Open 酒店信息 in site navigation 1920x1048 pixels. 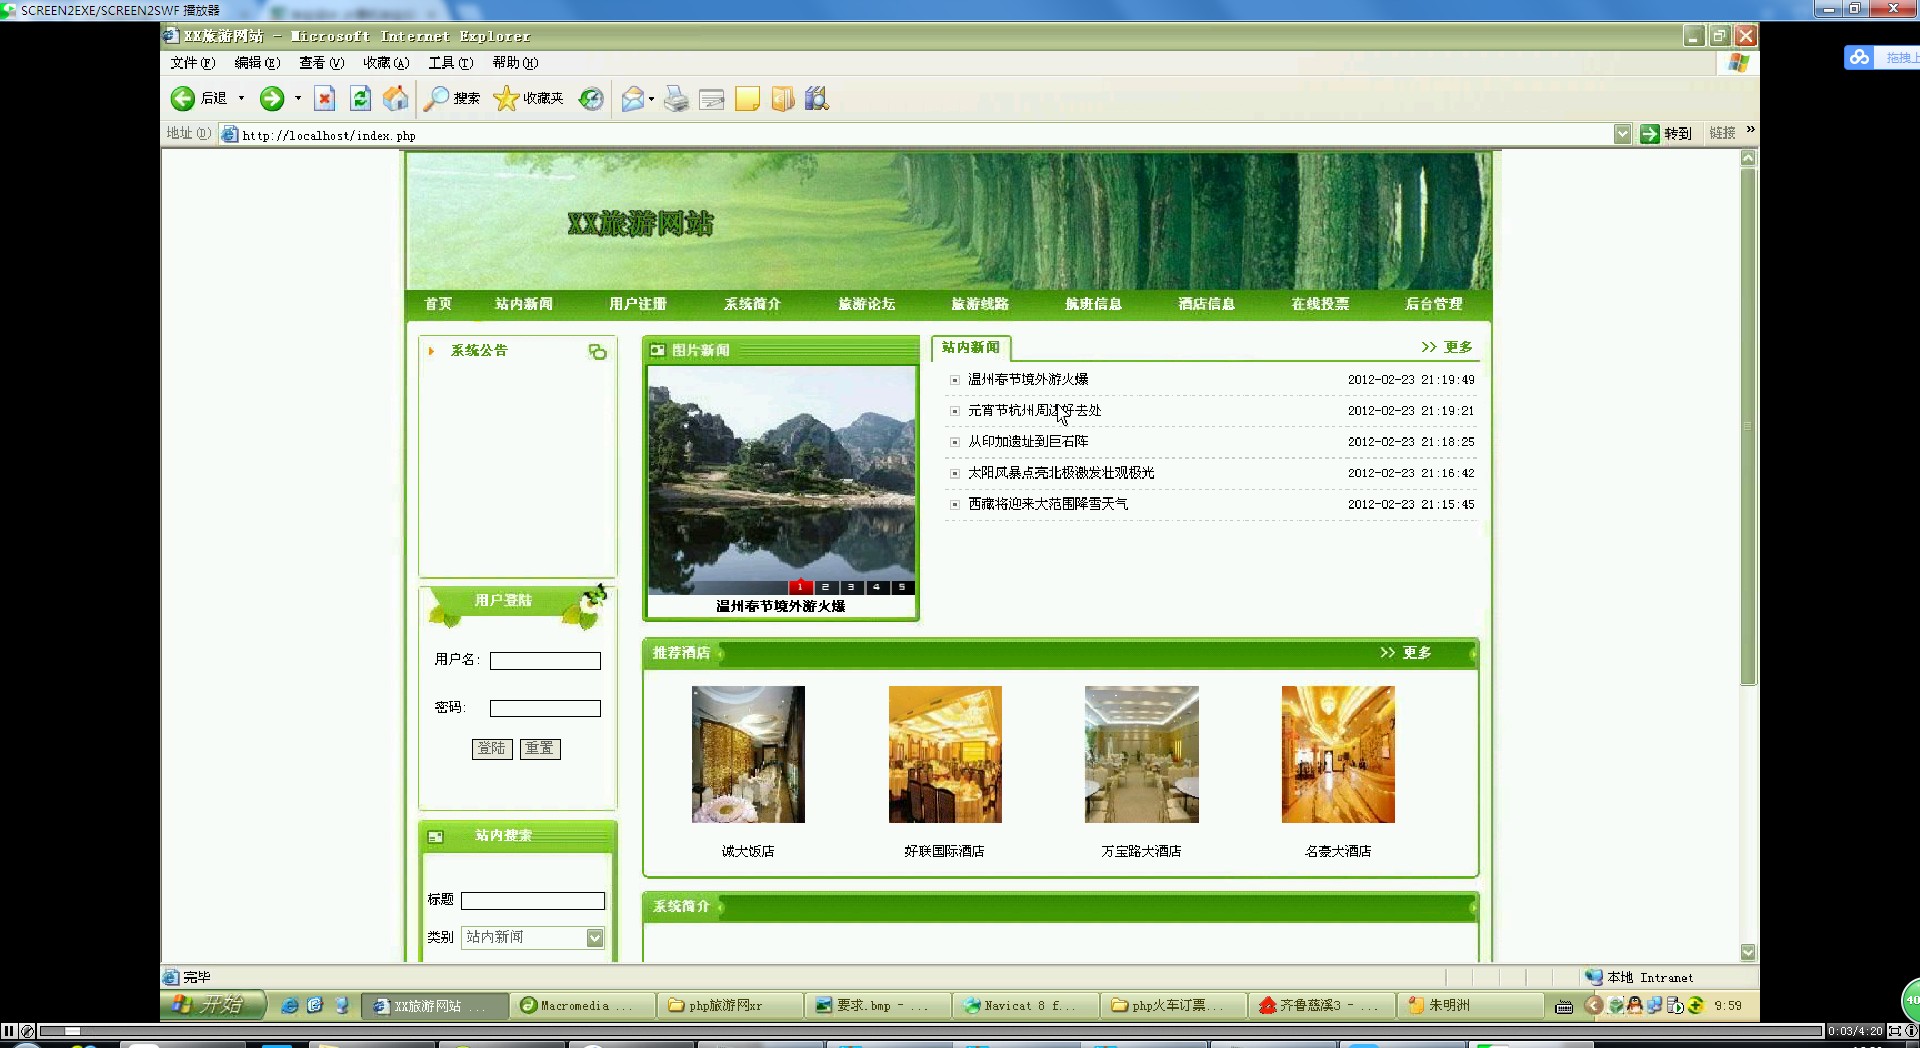(x=1207, y=304)
